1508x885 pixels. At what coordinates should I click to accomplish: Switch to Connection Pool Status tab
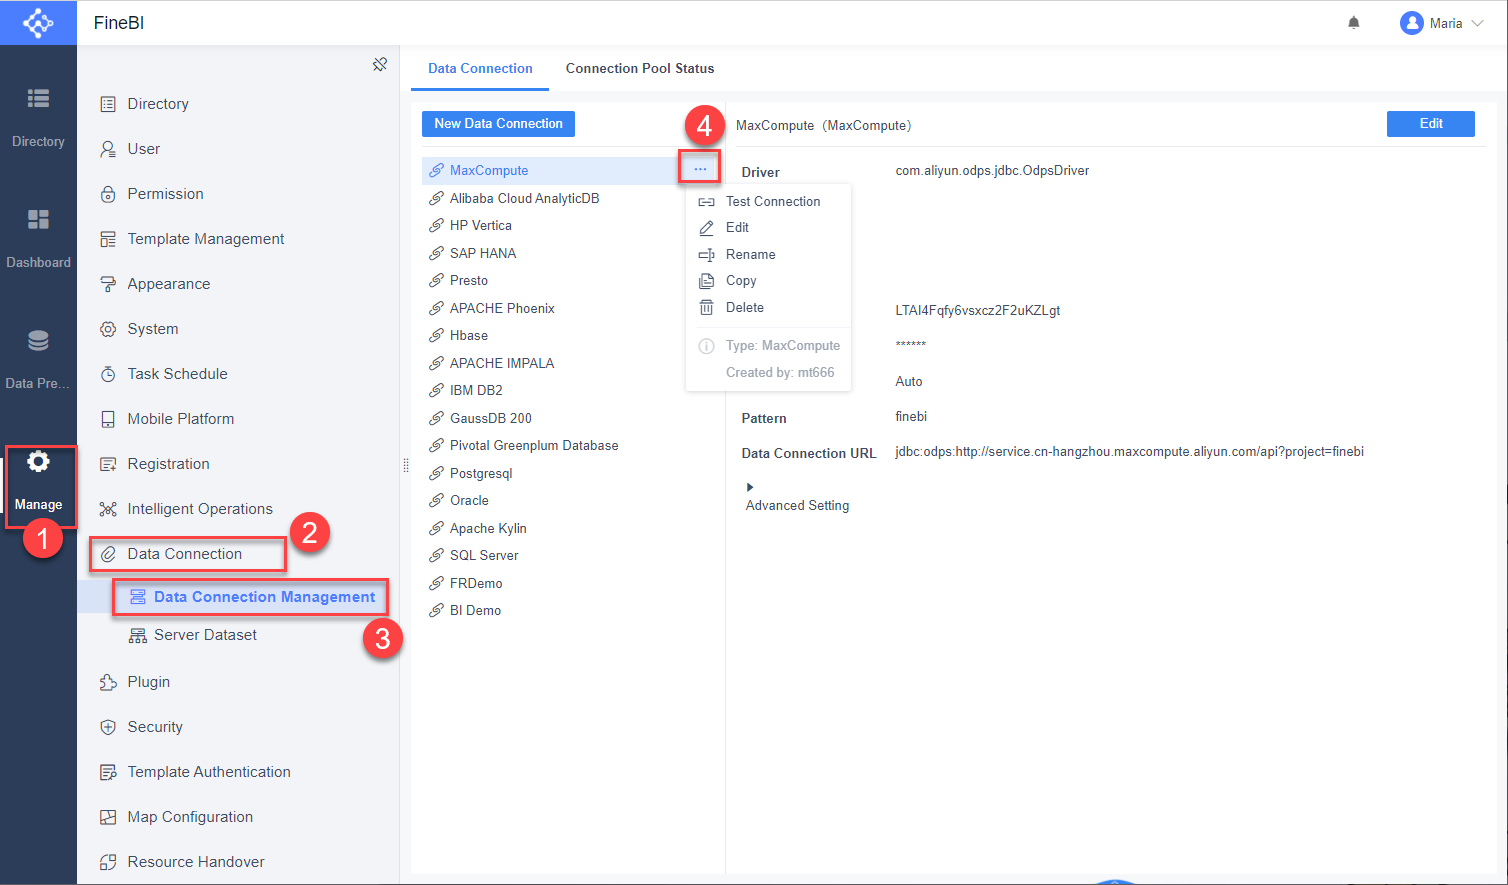(640, 69)
